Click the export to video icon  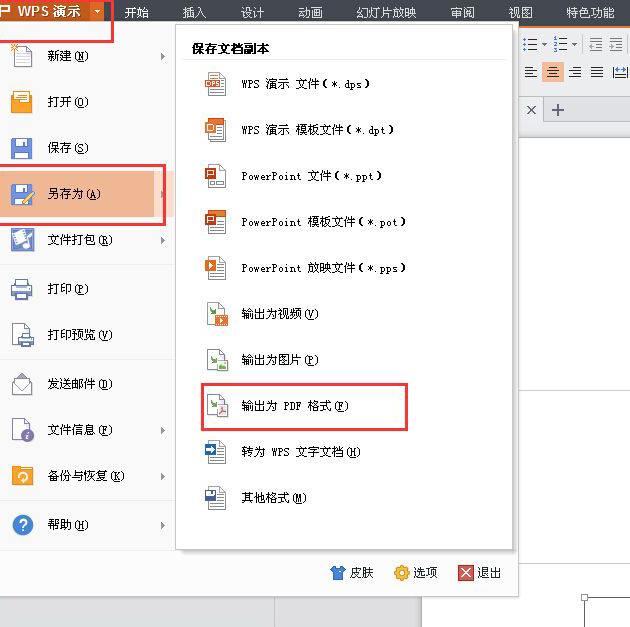217,314
